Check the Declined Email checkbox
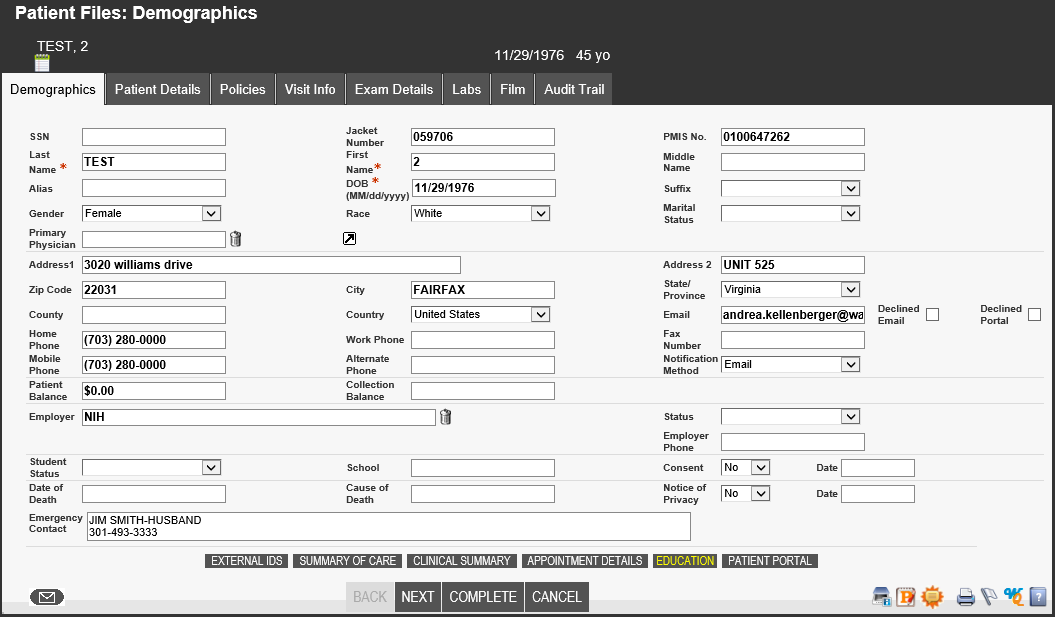1055x617 pixels. click(933, 314)
